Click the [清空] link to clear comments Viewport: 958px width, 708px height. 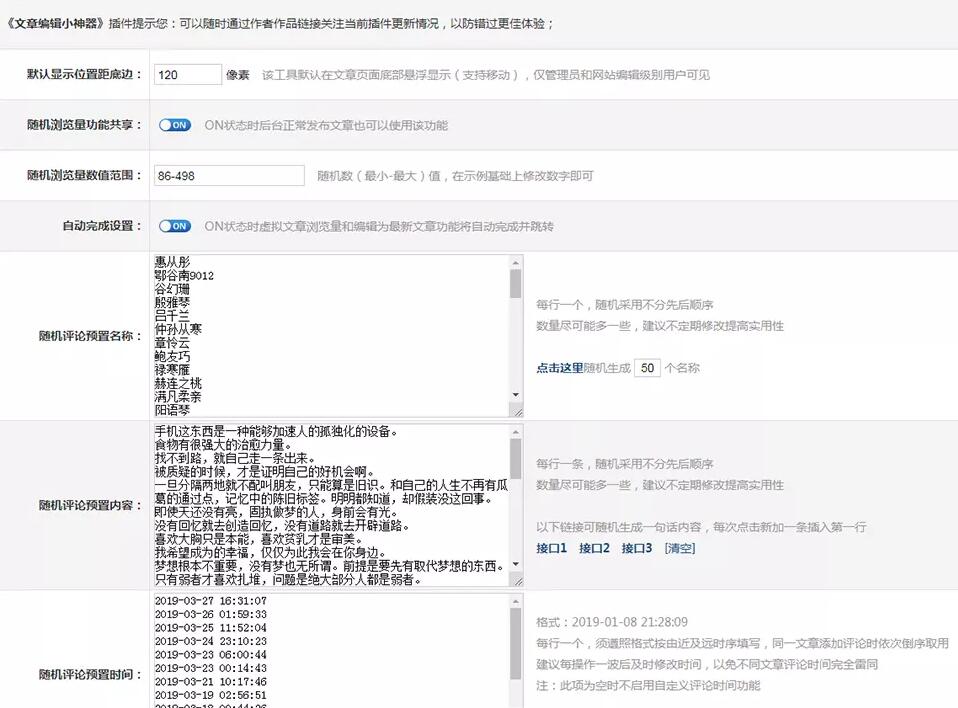pyautogui.click(x=679, y=548)
